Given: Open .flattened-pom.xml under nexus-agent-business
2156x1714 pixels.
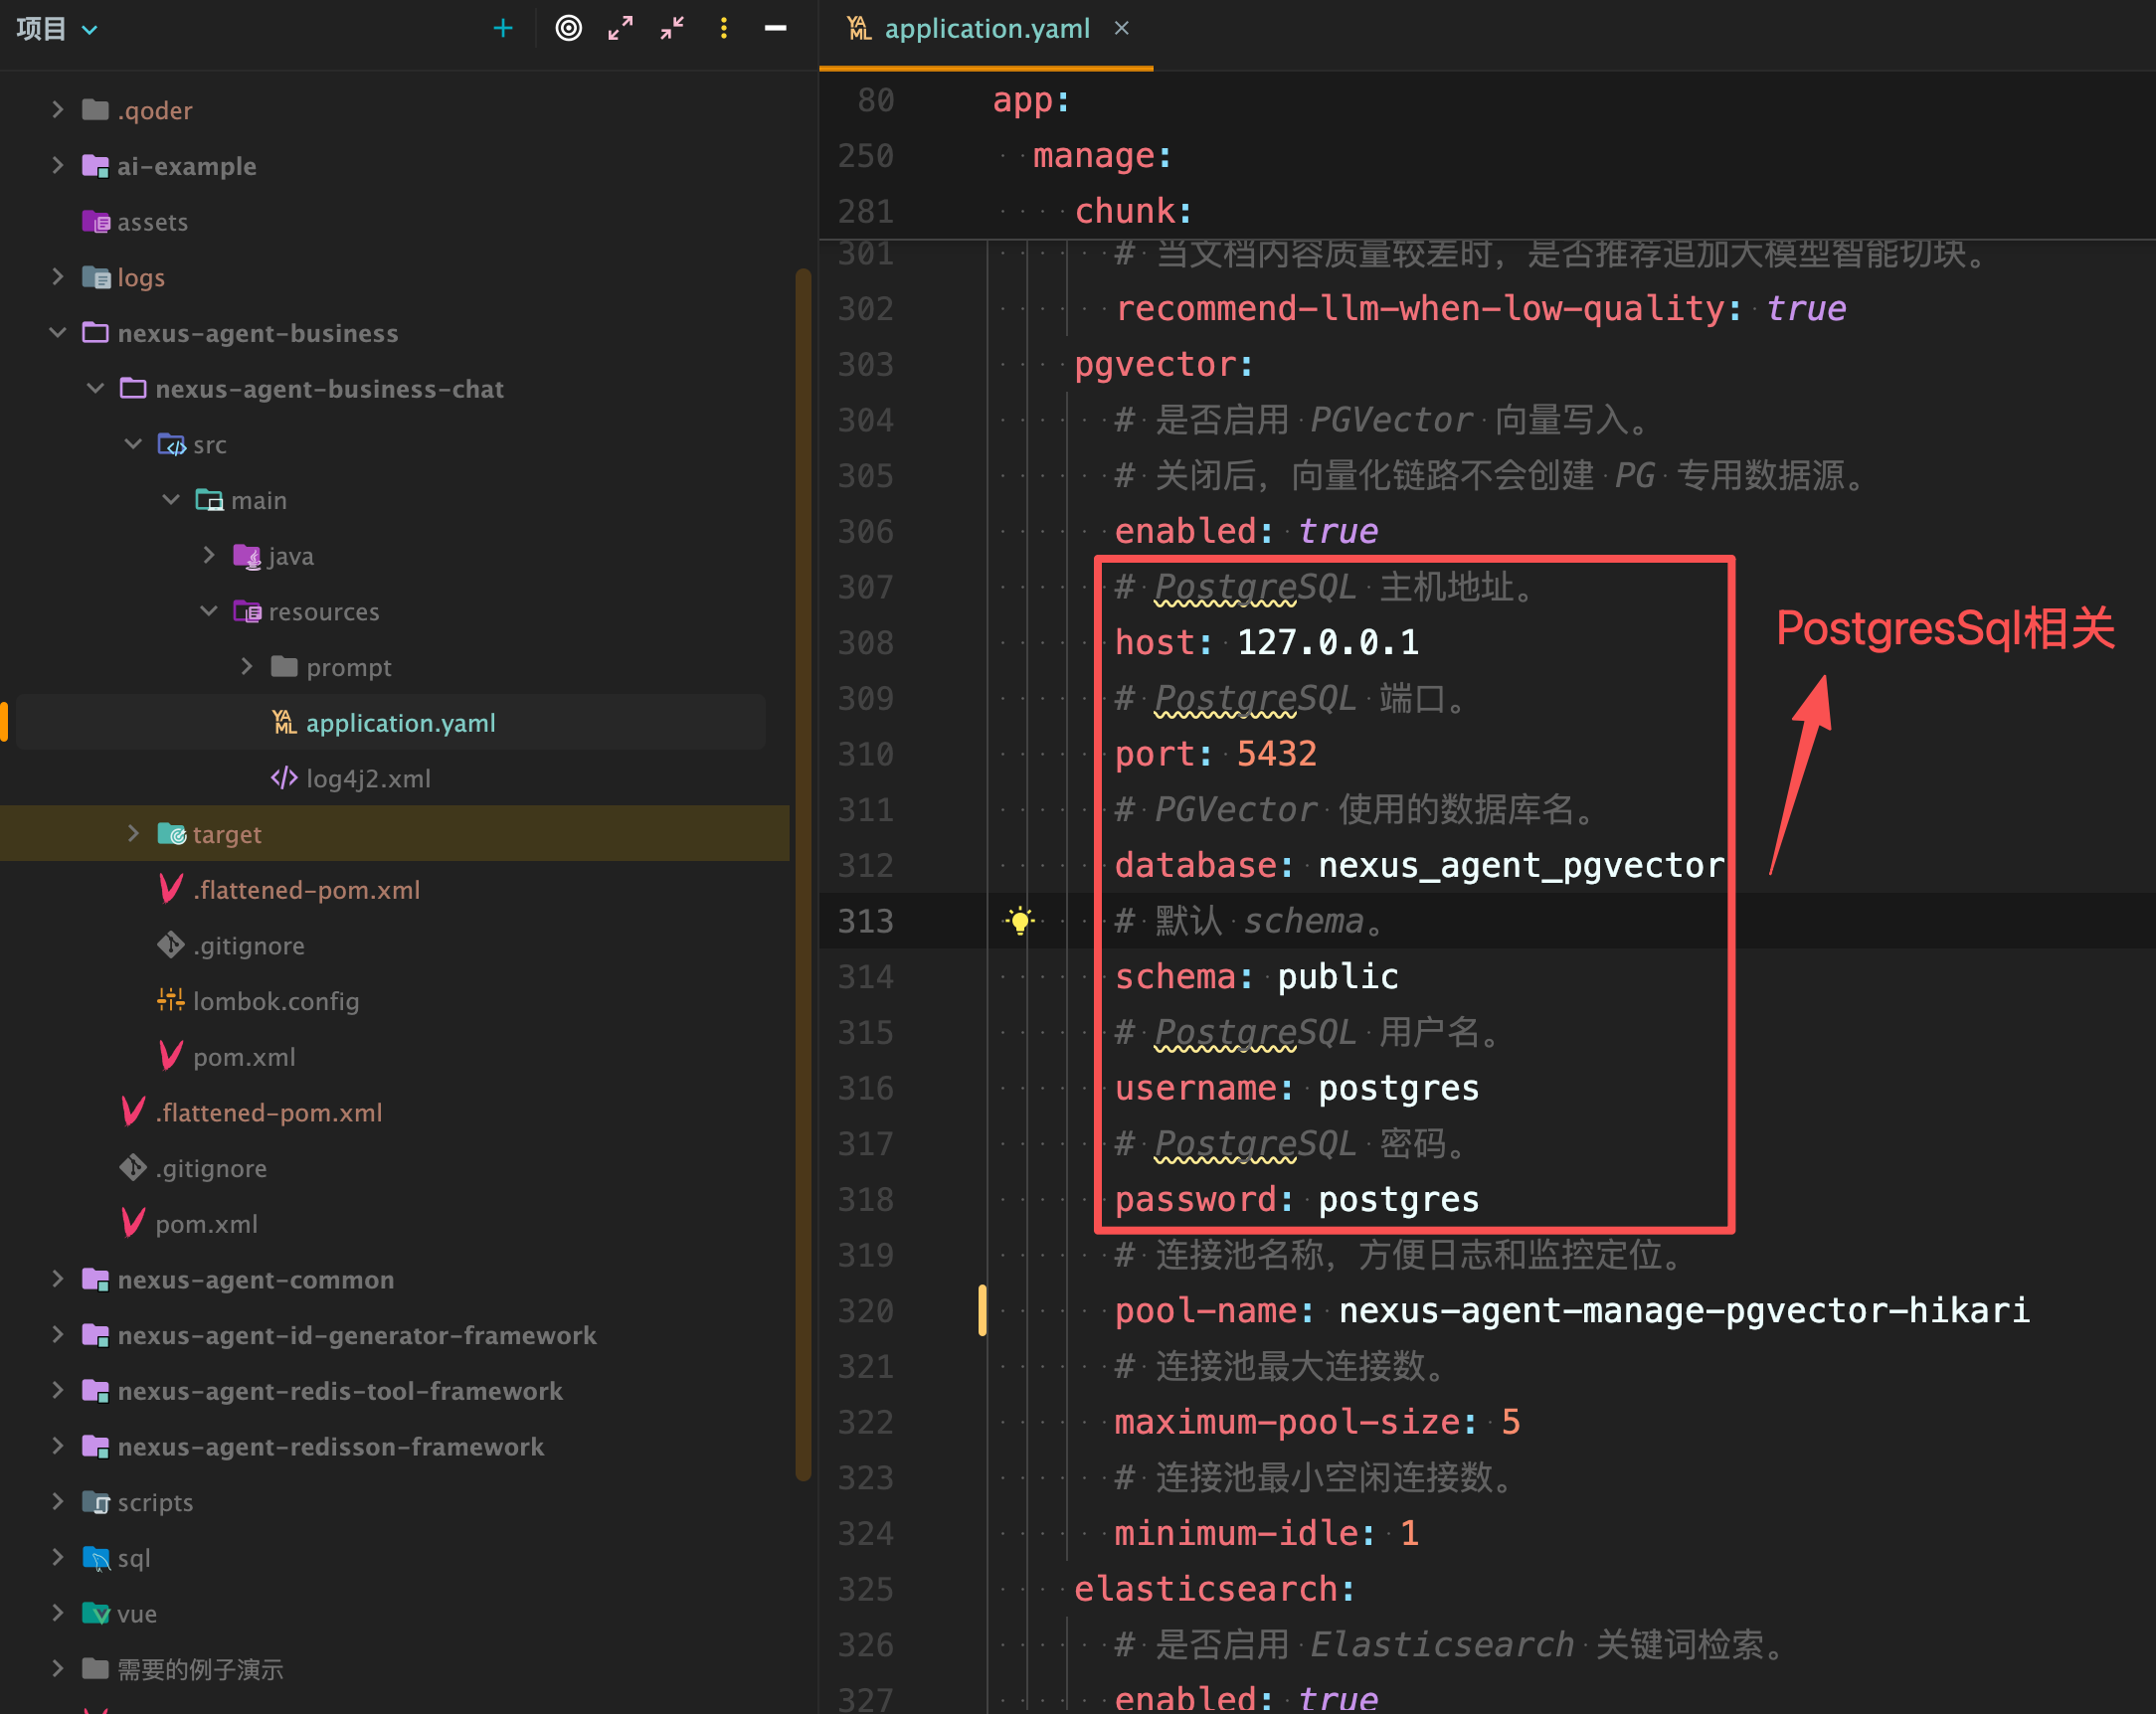Looking at the screenshot, I should pyautogui.click(x=268, y=1112).
